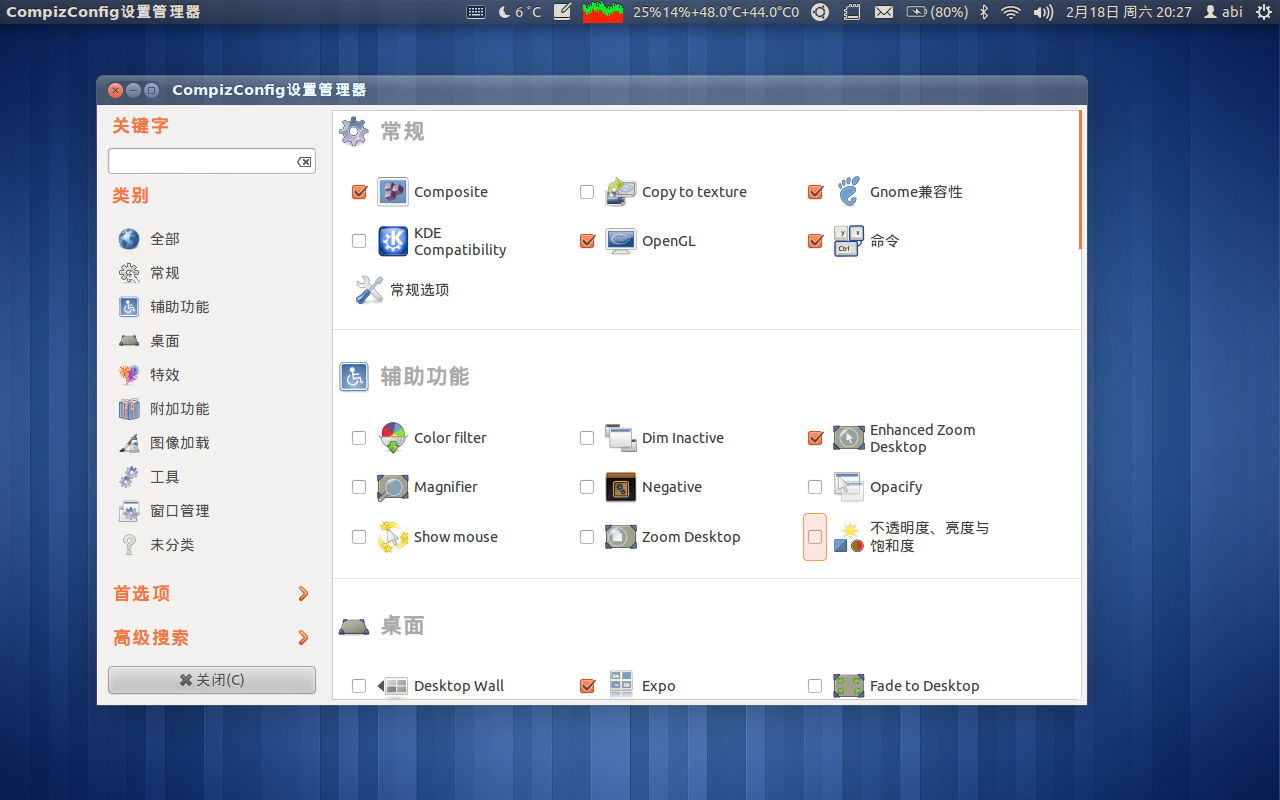Open the Show mouse plugin icon
1280x800 pixels.
click(x=393, y=537)
